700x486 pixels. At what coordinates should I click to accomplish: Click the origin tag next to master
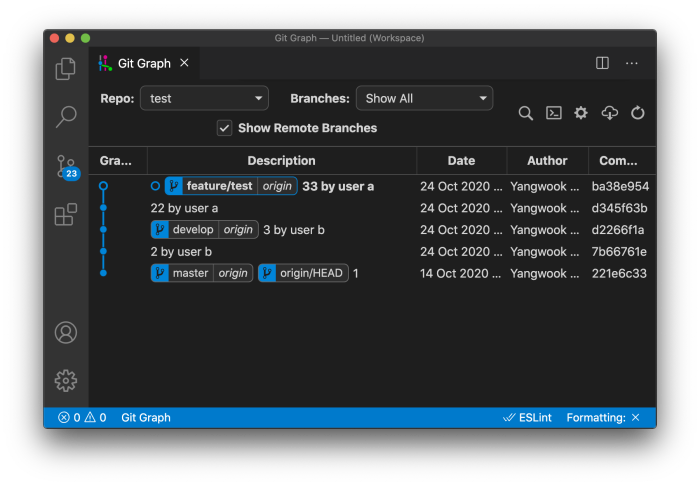233,273
